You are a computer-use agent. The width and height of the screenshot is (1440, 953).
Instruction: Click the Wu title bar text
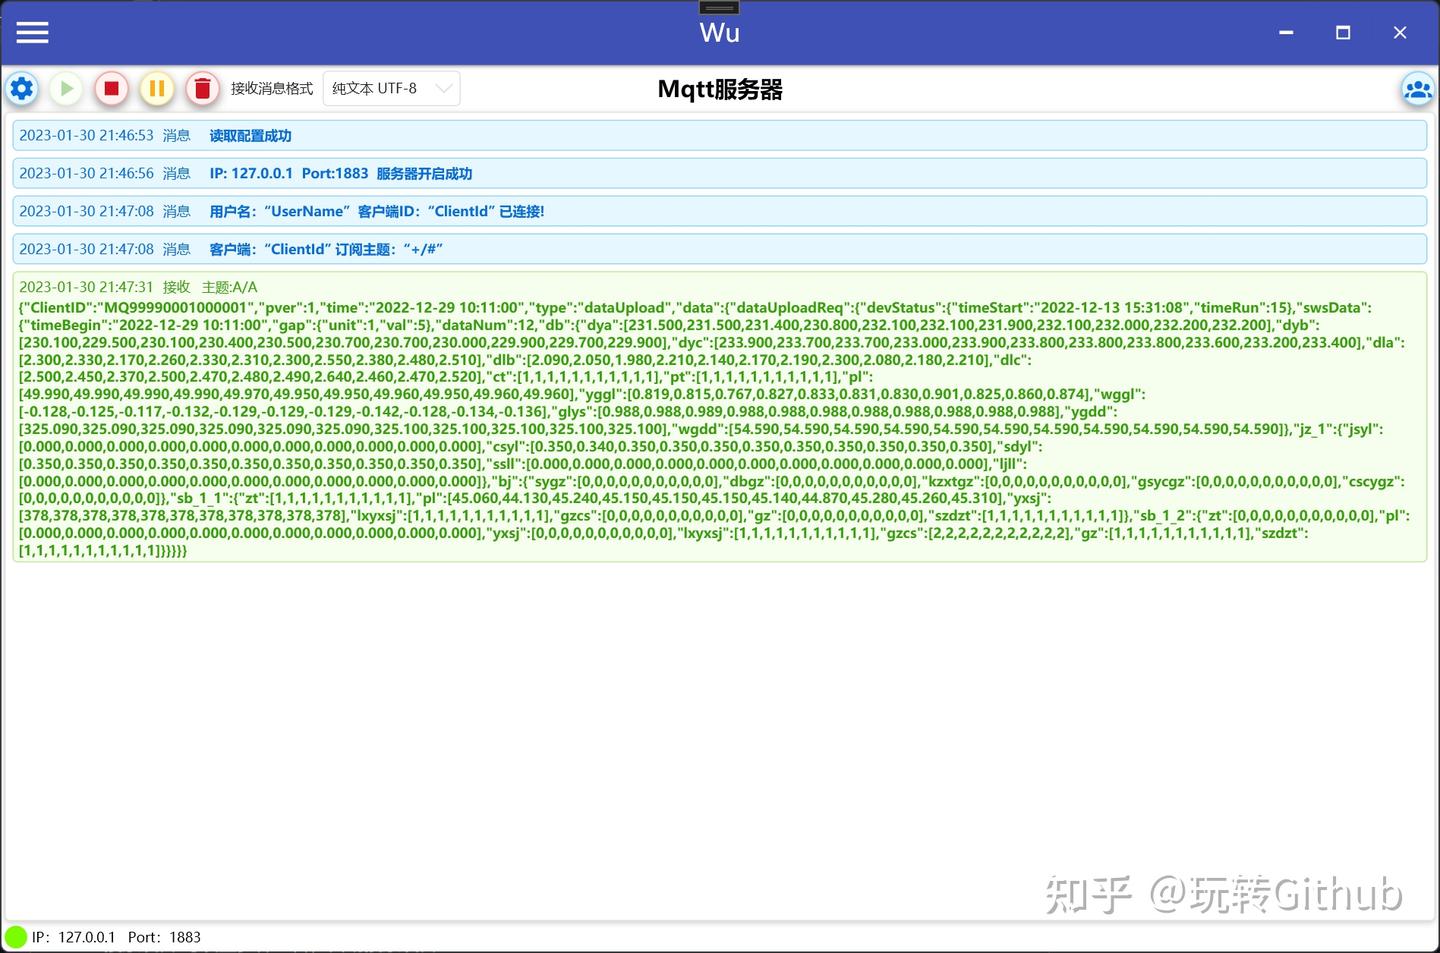(719, 32)
